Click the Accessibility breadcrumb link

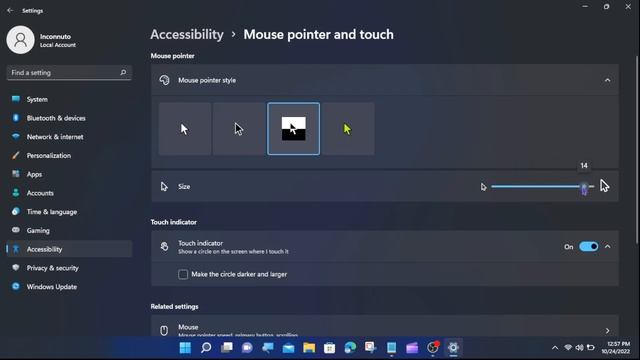187,35
